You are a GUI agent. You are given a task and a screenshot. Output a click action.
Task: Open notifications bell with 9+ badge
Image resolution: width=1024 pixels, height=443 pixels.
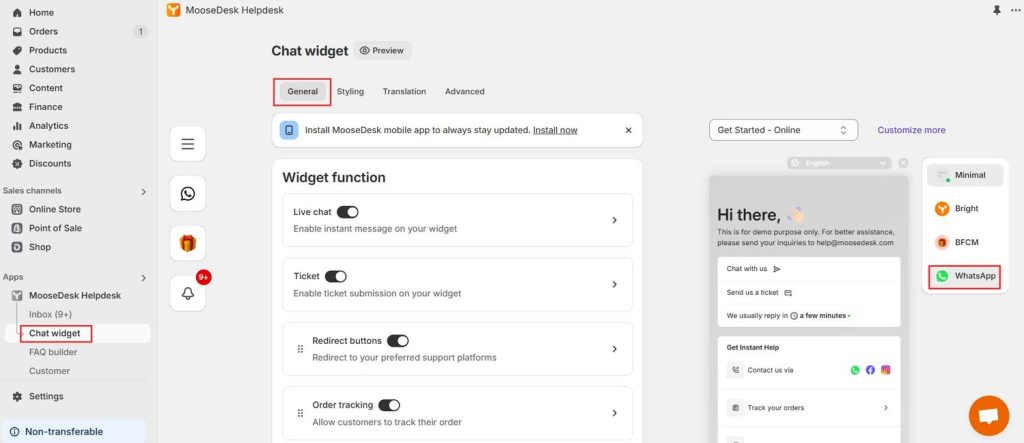pos(187,293)
